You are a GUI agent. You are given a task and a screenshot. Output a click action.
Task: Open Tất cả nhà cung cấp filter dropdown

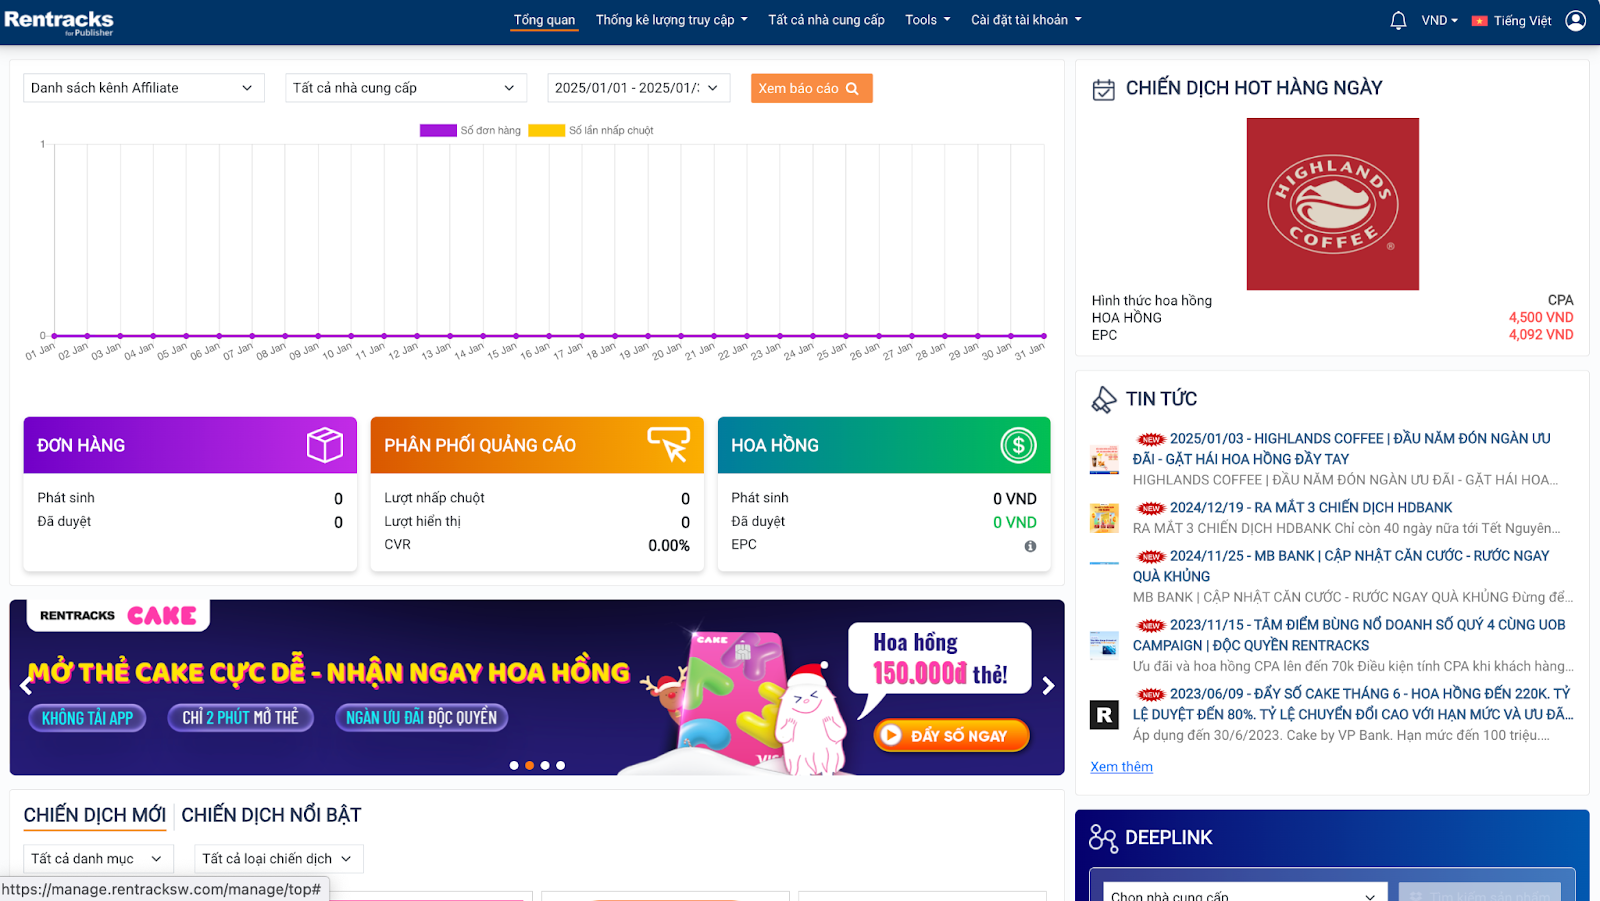coord(406,88)
